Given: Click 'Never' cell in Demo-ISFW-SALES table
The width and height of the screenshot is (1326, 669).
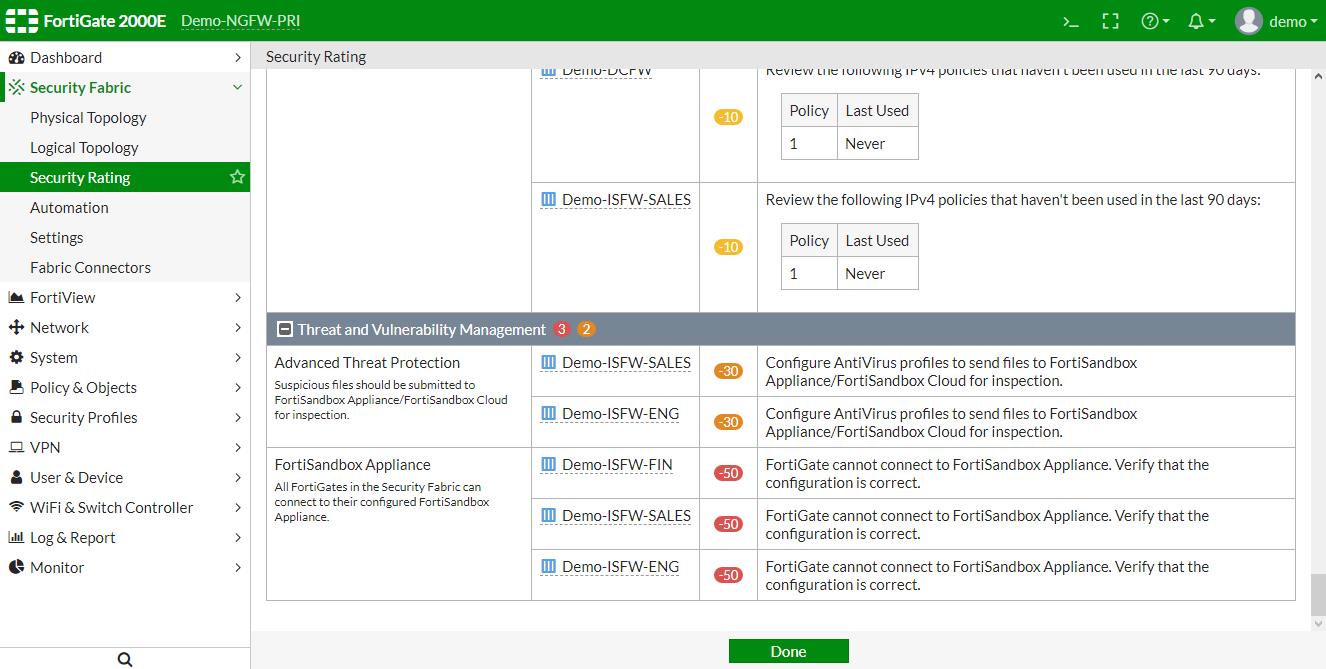Looking at the screenshot, I should coord(877,273).
